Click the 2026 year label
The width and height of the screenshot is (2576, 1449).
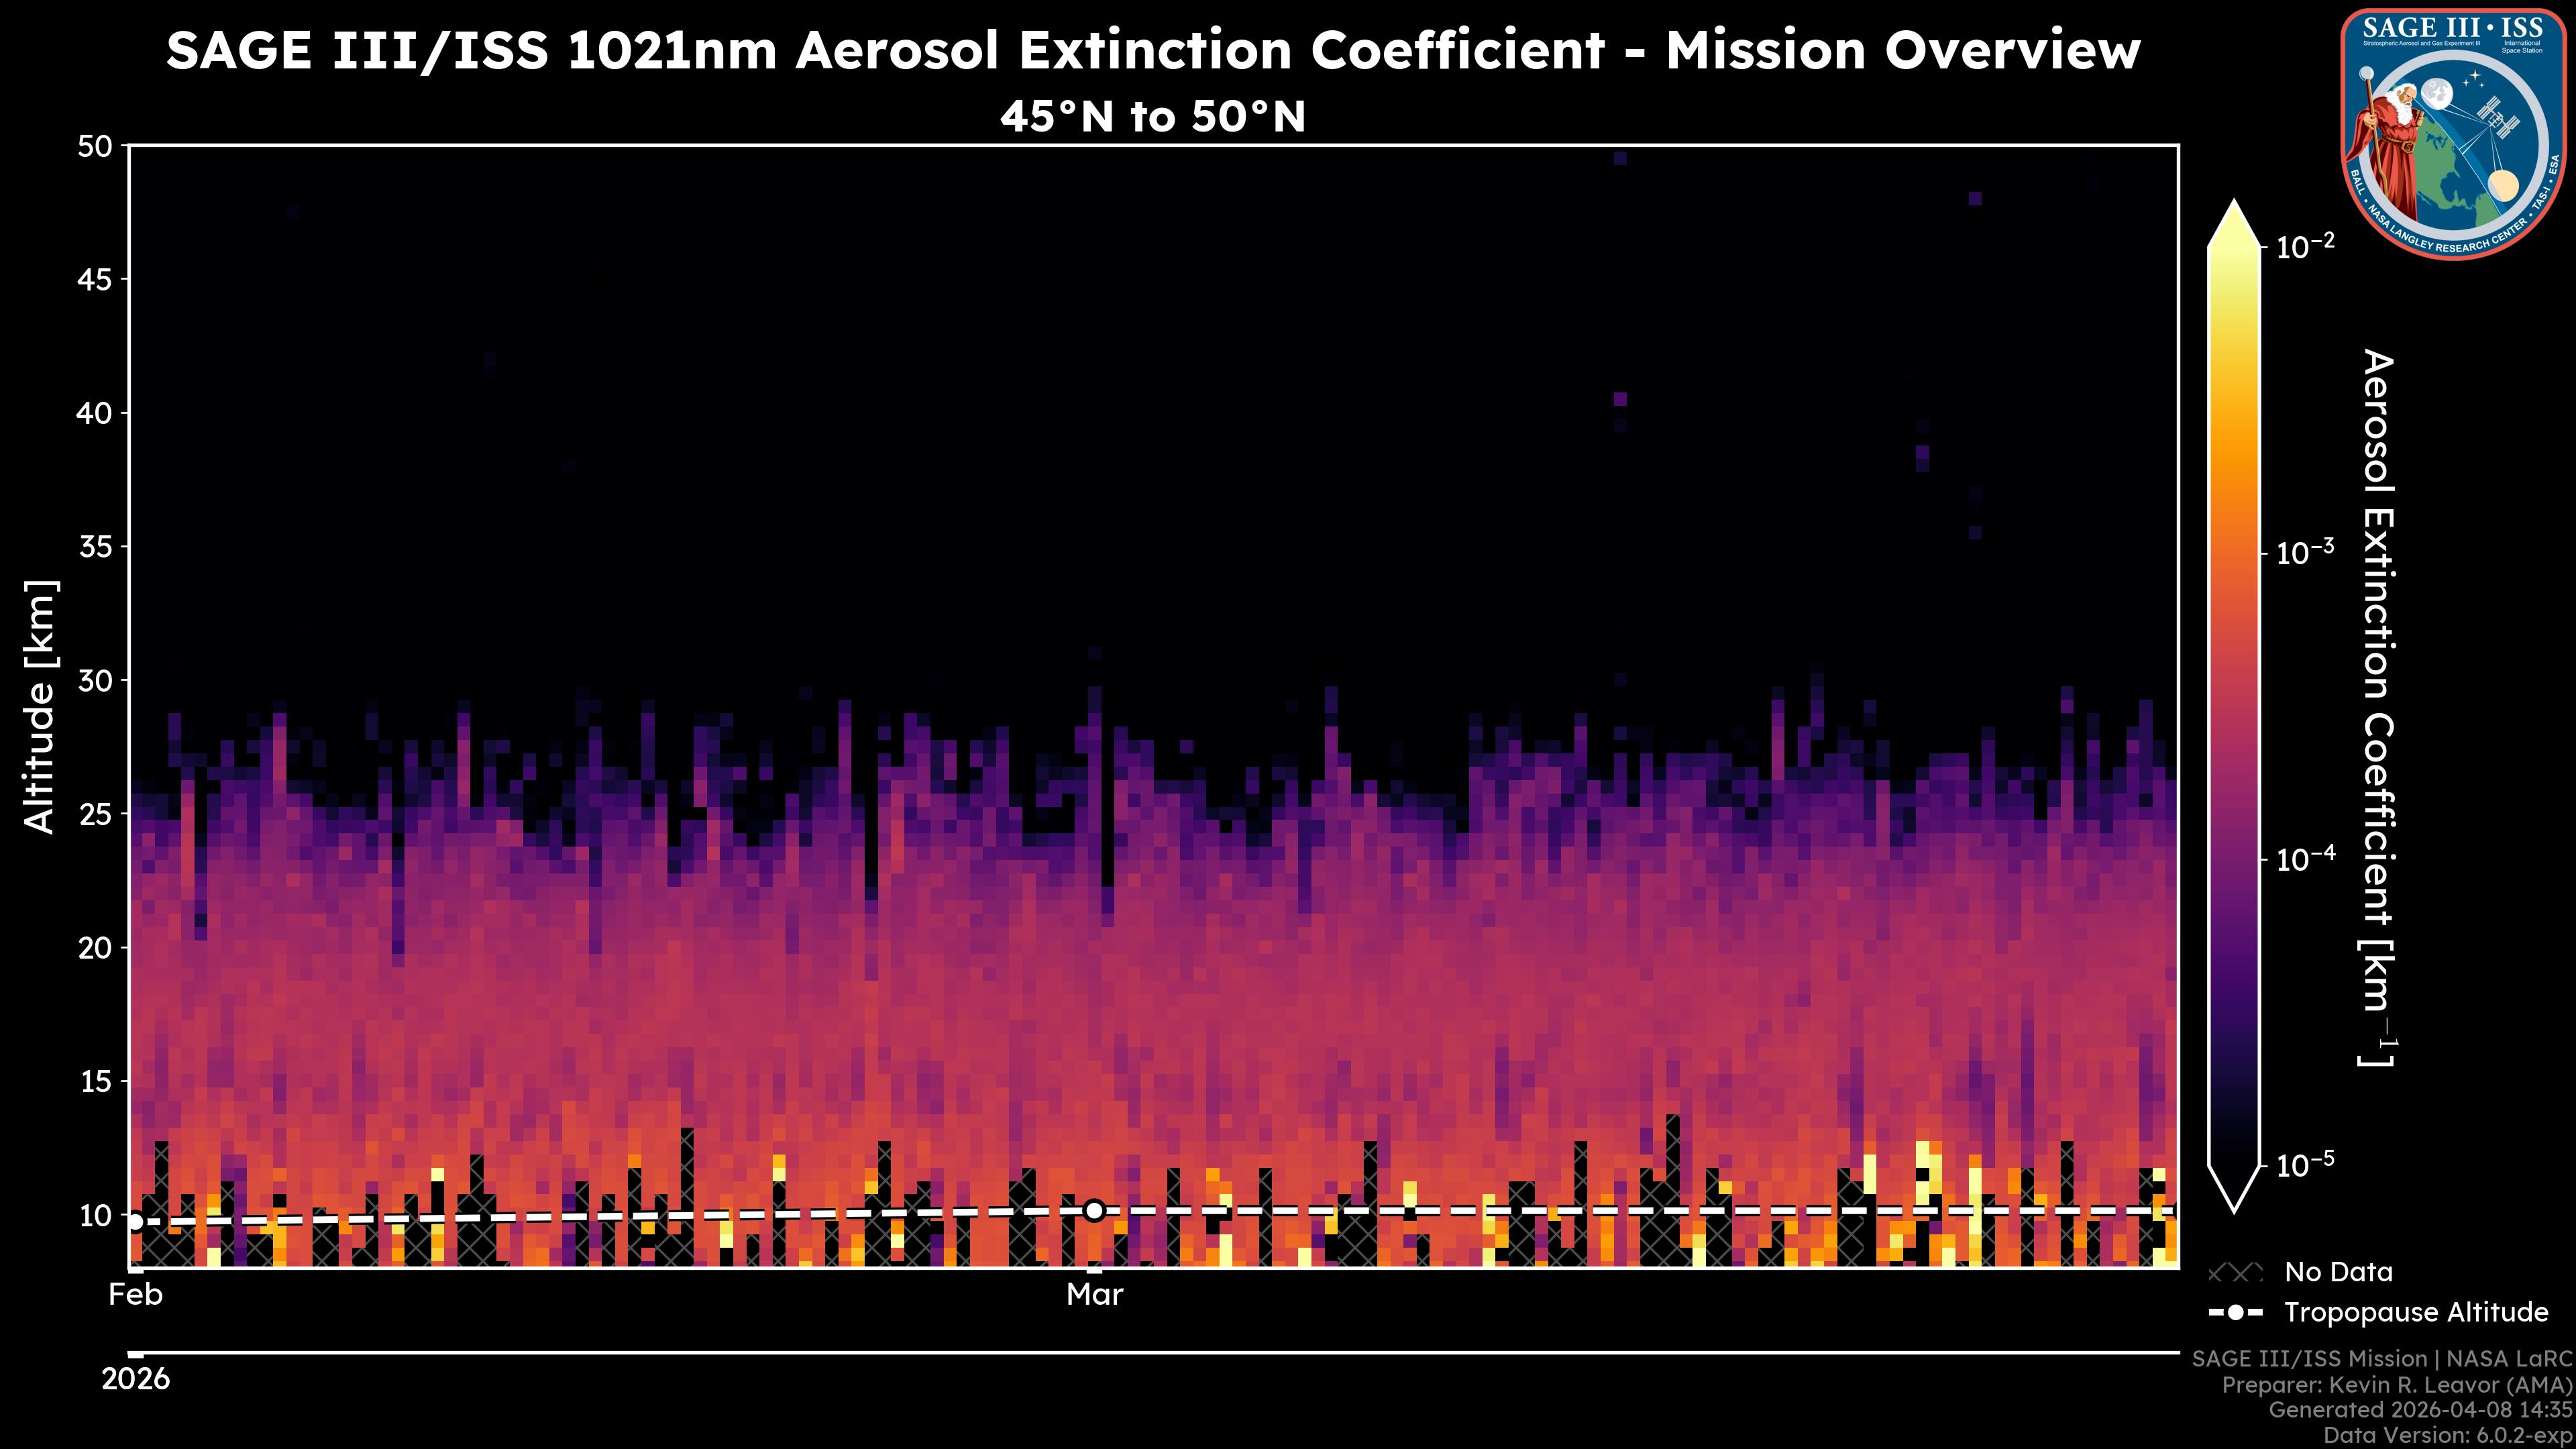[136, 1380]
